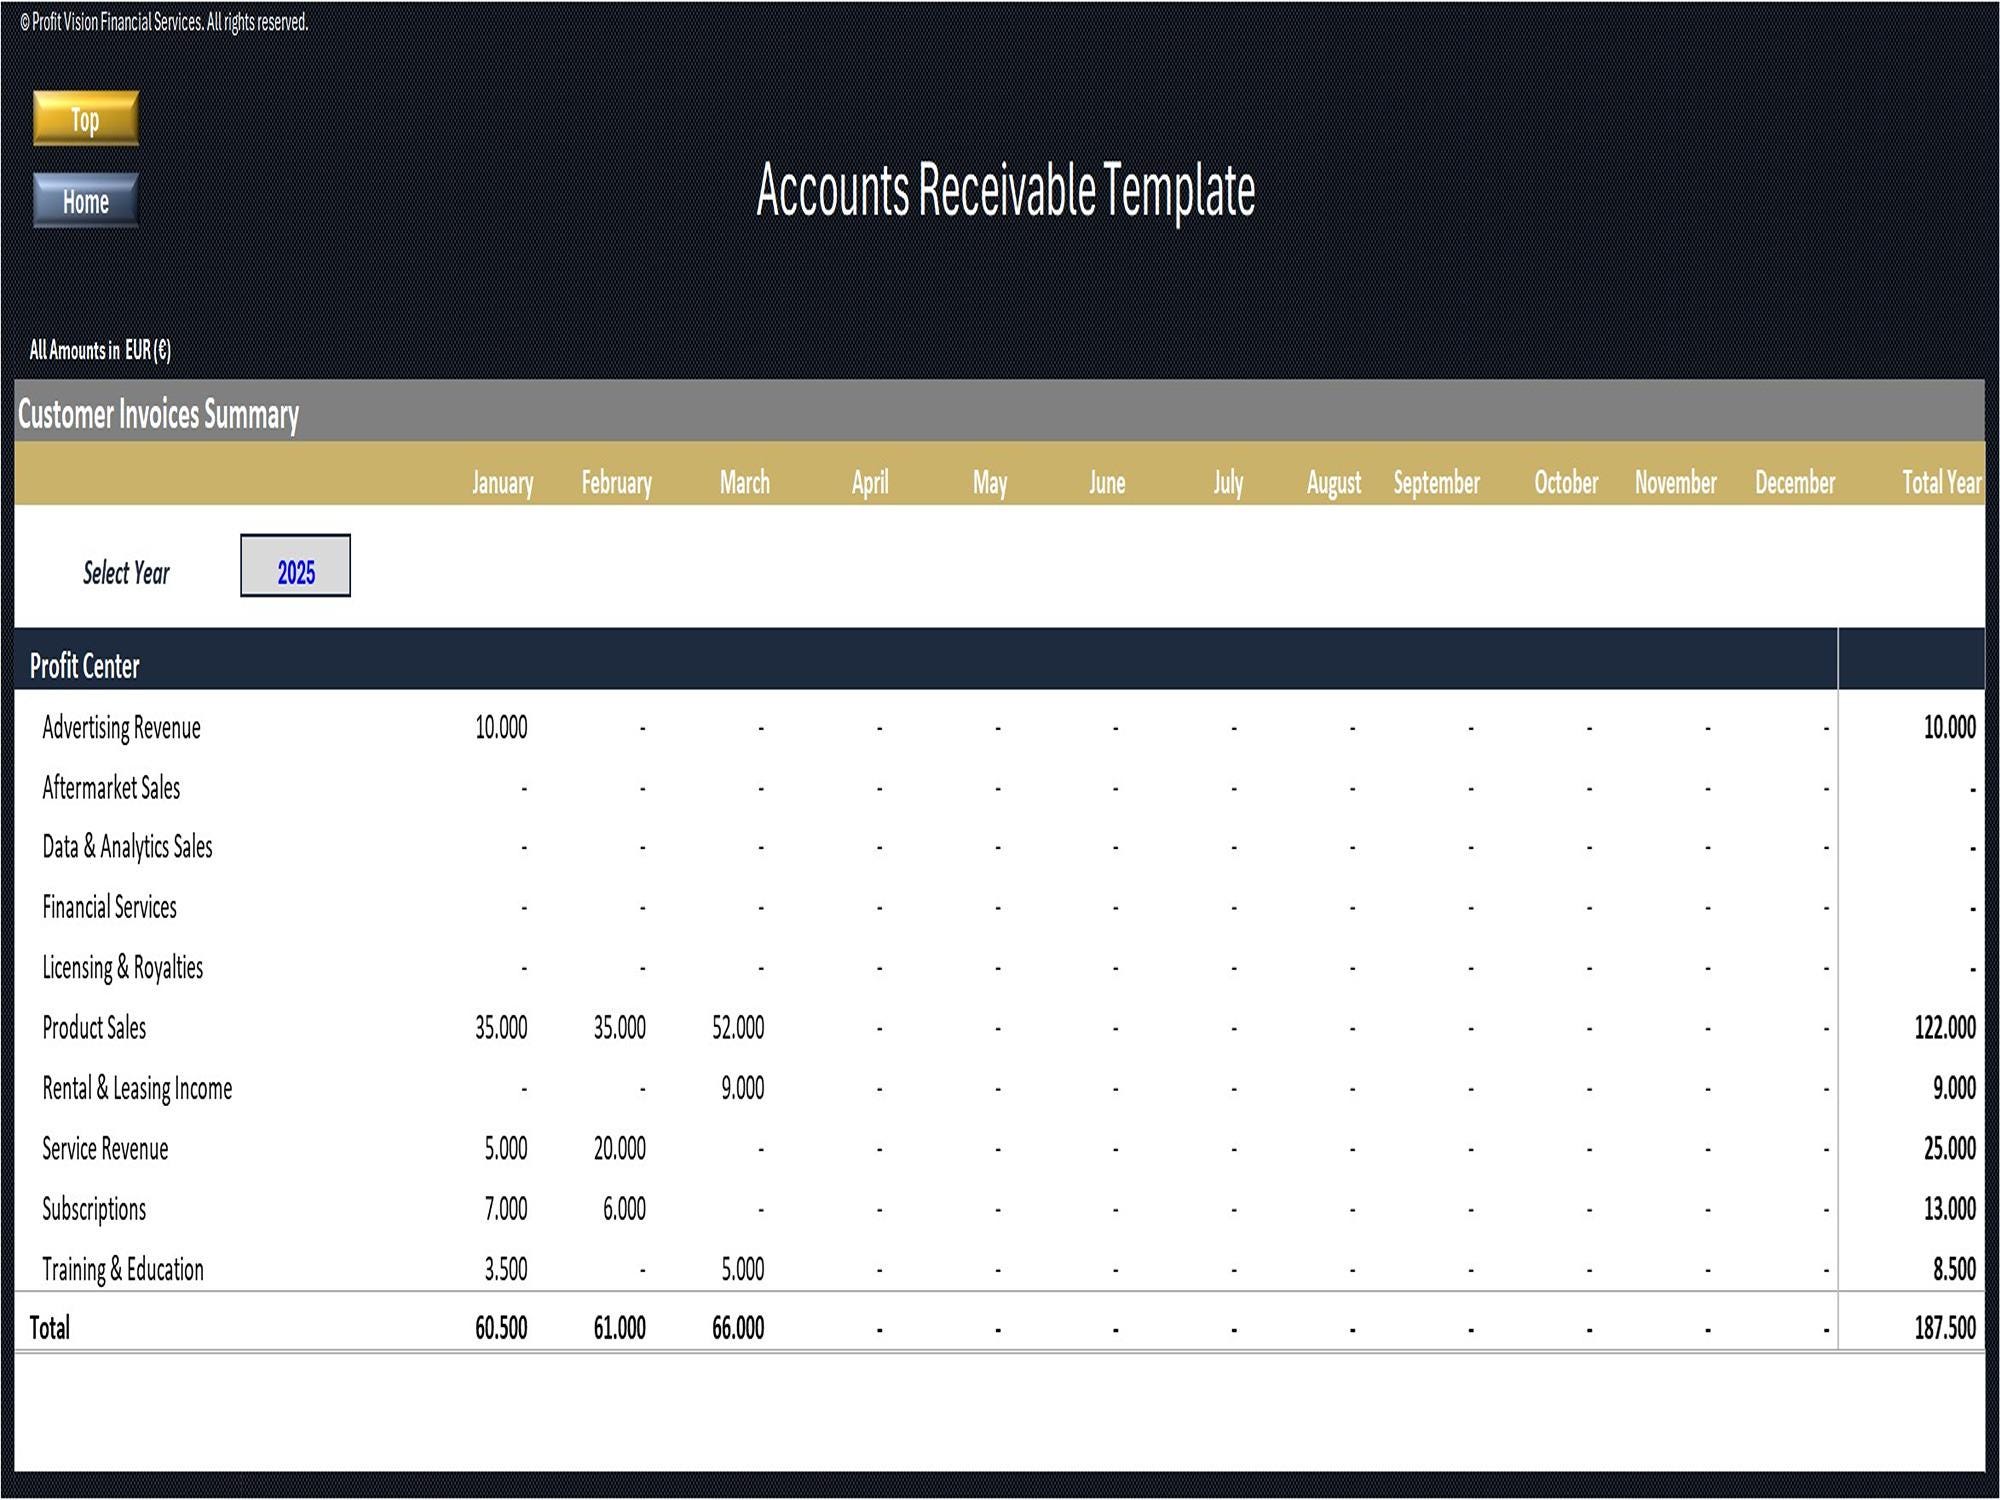Image resolution: width=2000 pixels, height=1500 pixels.
Task: Click the Data & Analytics Sales row
Action: pyautogui.click(x=127, y=848)
